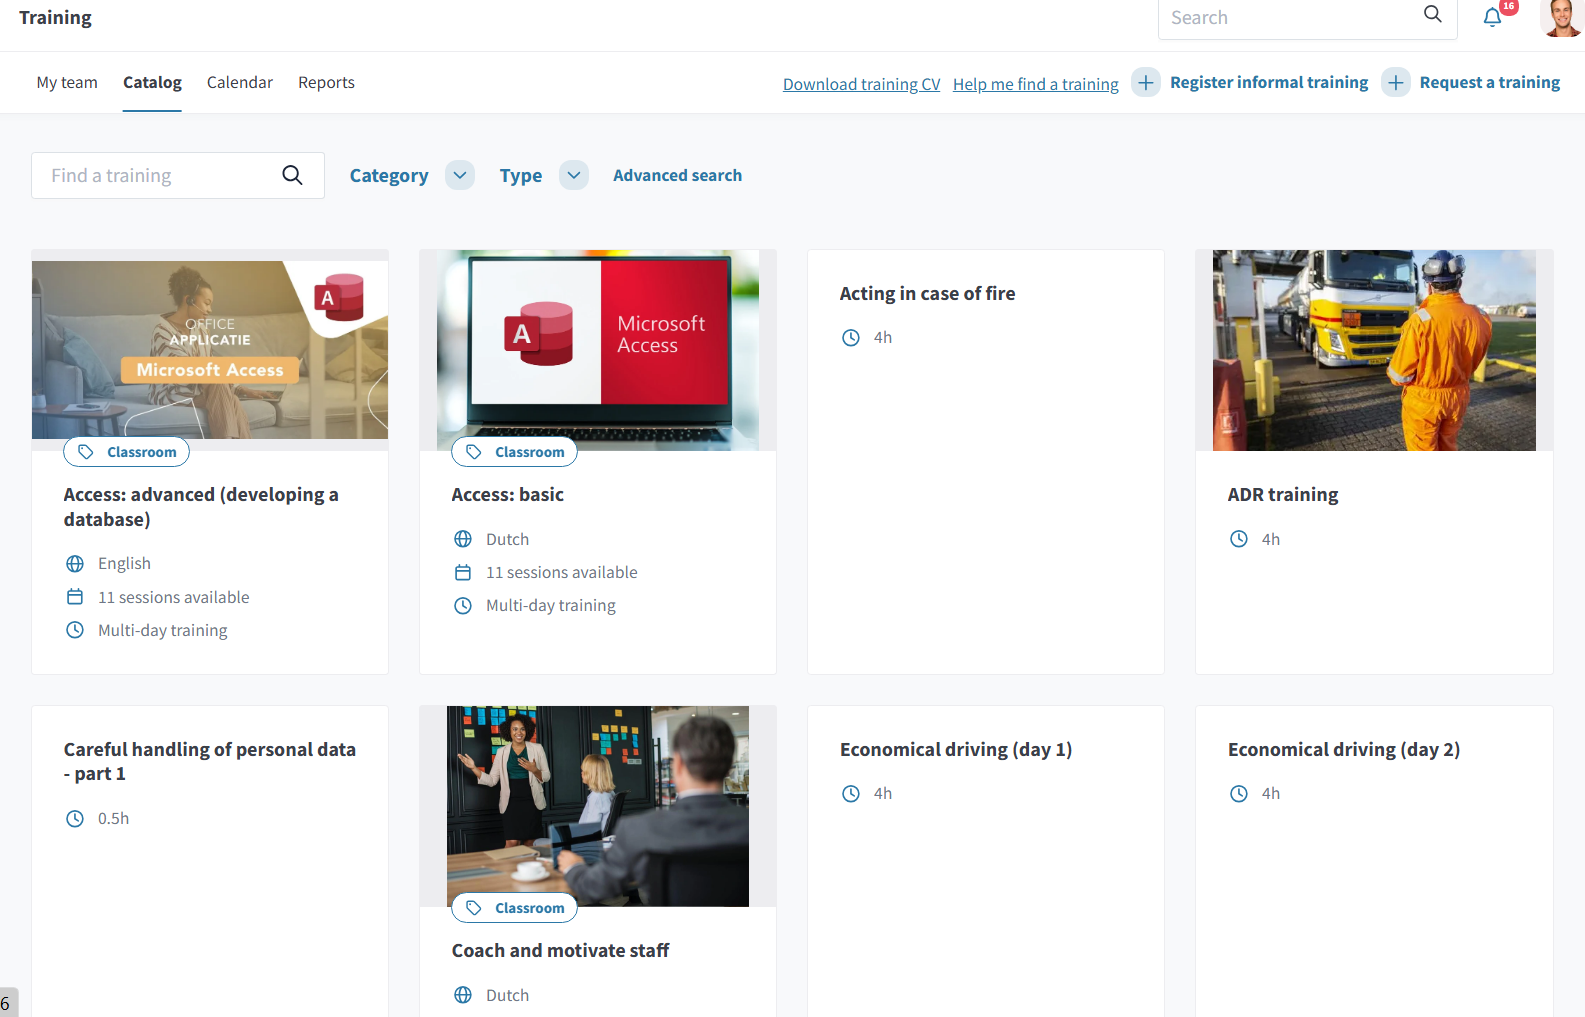Click tag icon on Coach and motivate staff badge

tap(474, 908)
